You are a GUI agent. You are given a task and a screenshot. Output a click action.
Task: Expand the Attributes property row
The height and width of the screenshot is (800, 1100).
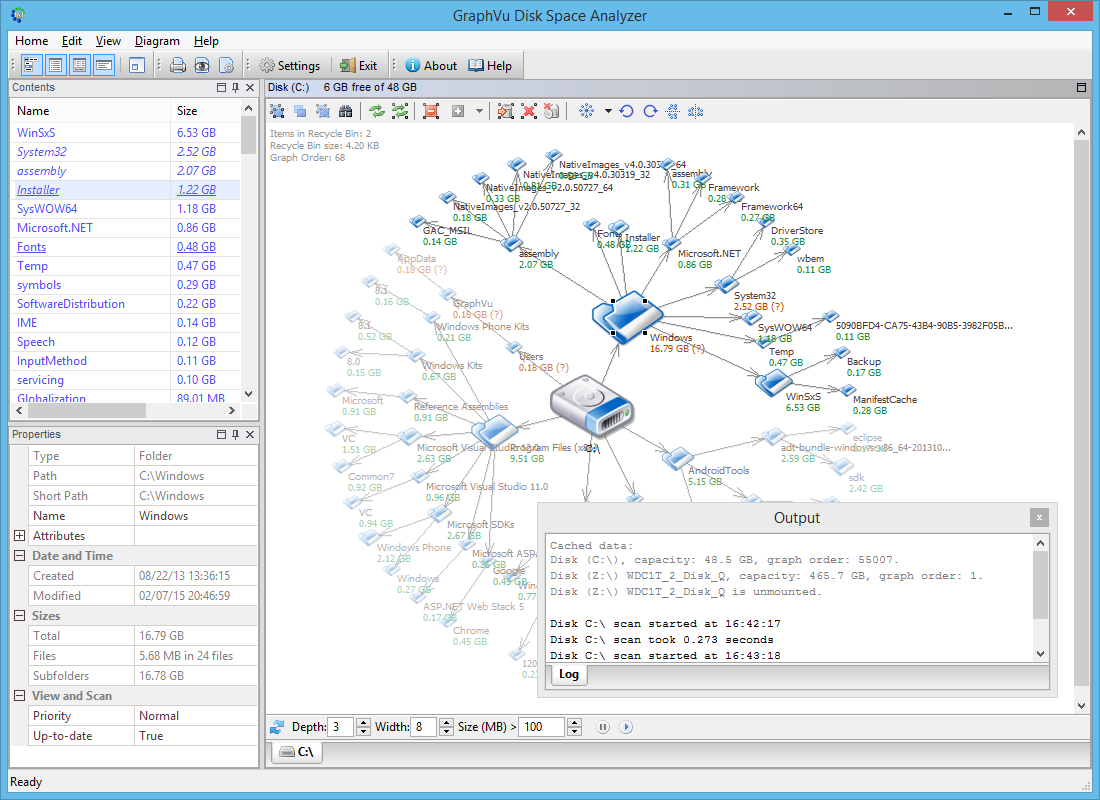point(19,536)
